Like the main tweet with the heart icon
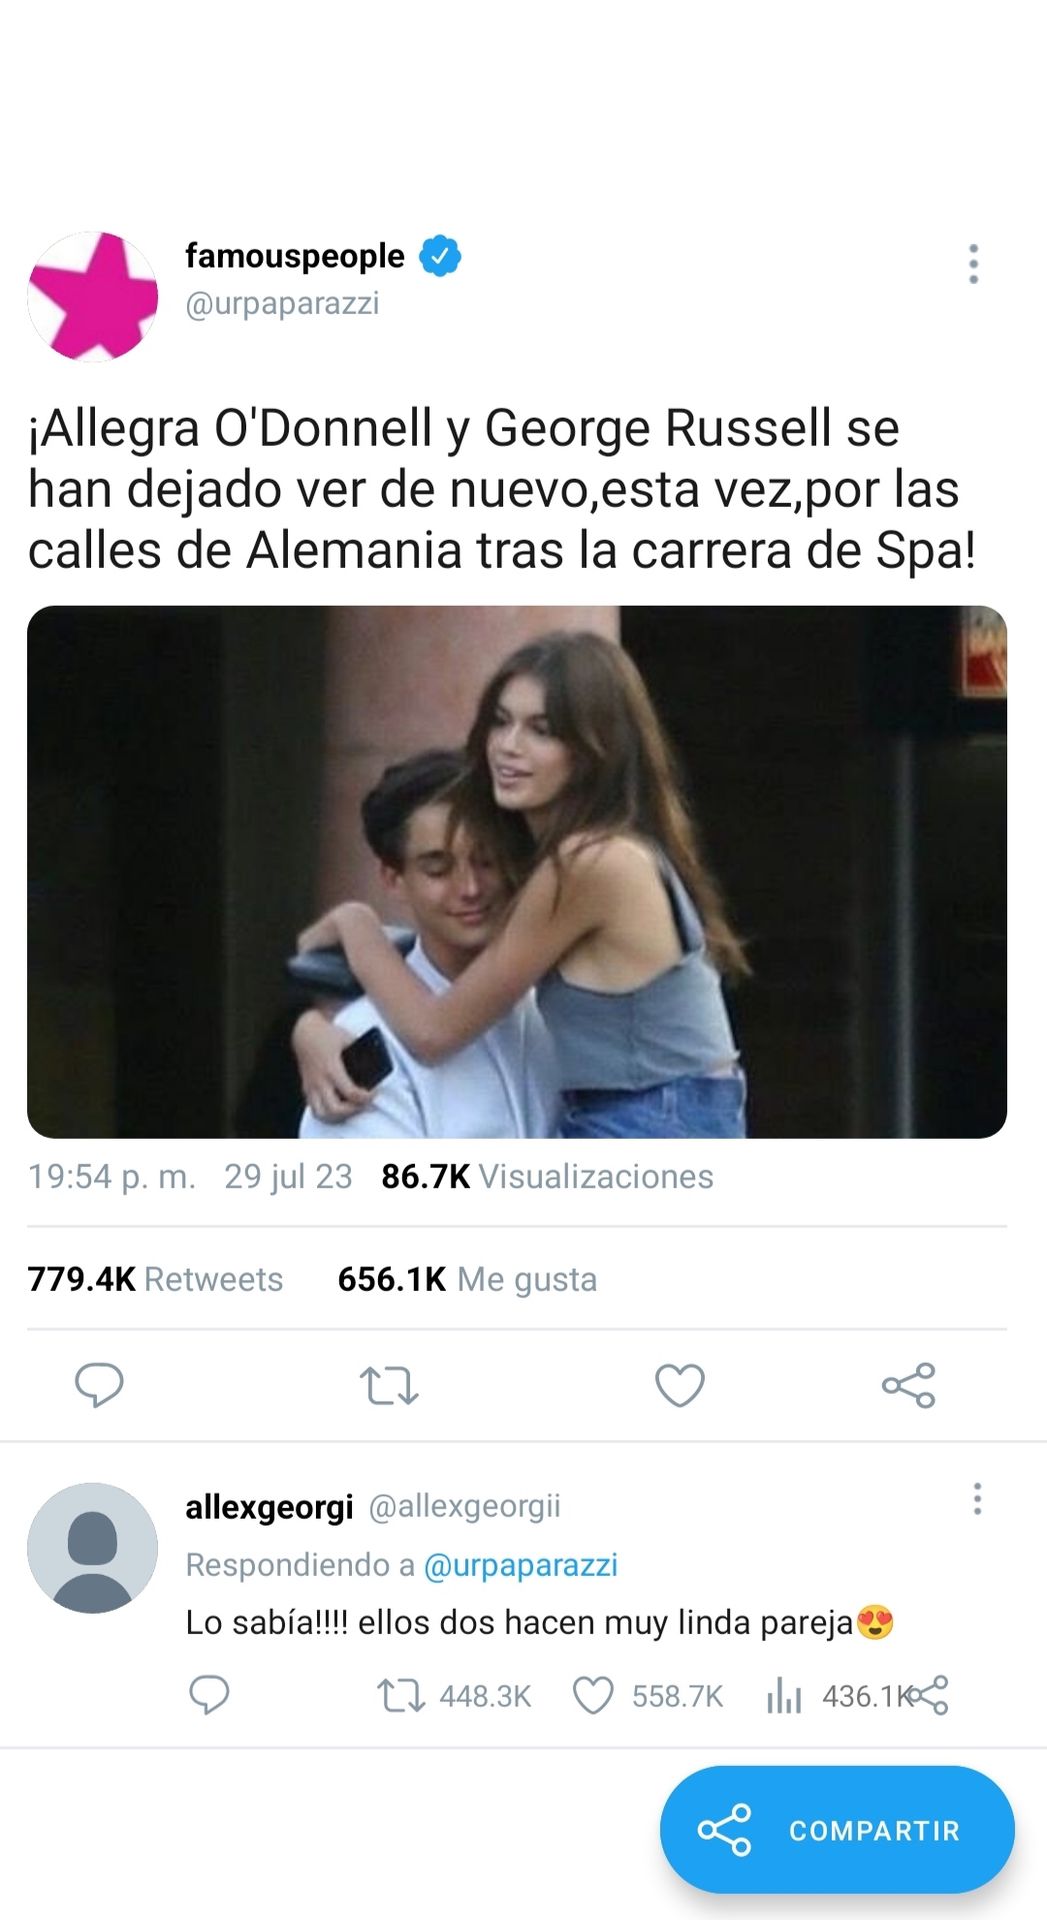 (x=680, y=1385)
